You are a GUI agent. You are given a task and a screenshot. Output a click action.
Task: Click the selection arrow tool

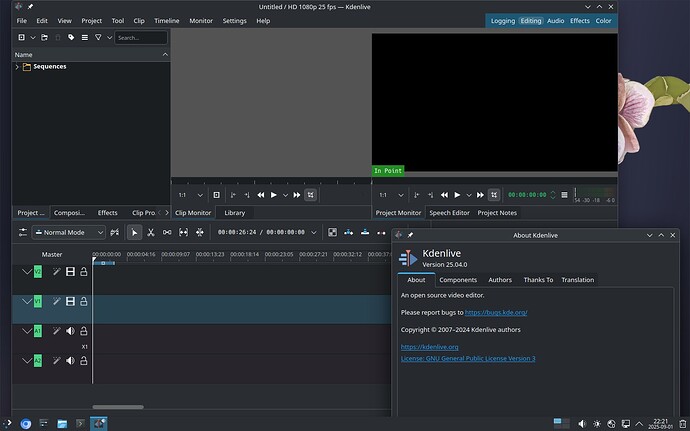pyautogui.click(x=134, y=232)
